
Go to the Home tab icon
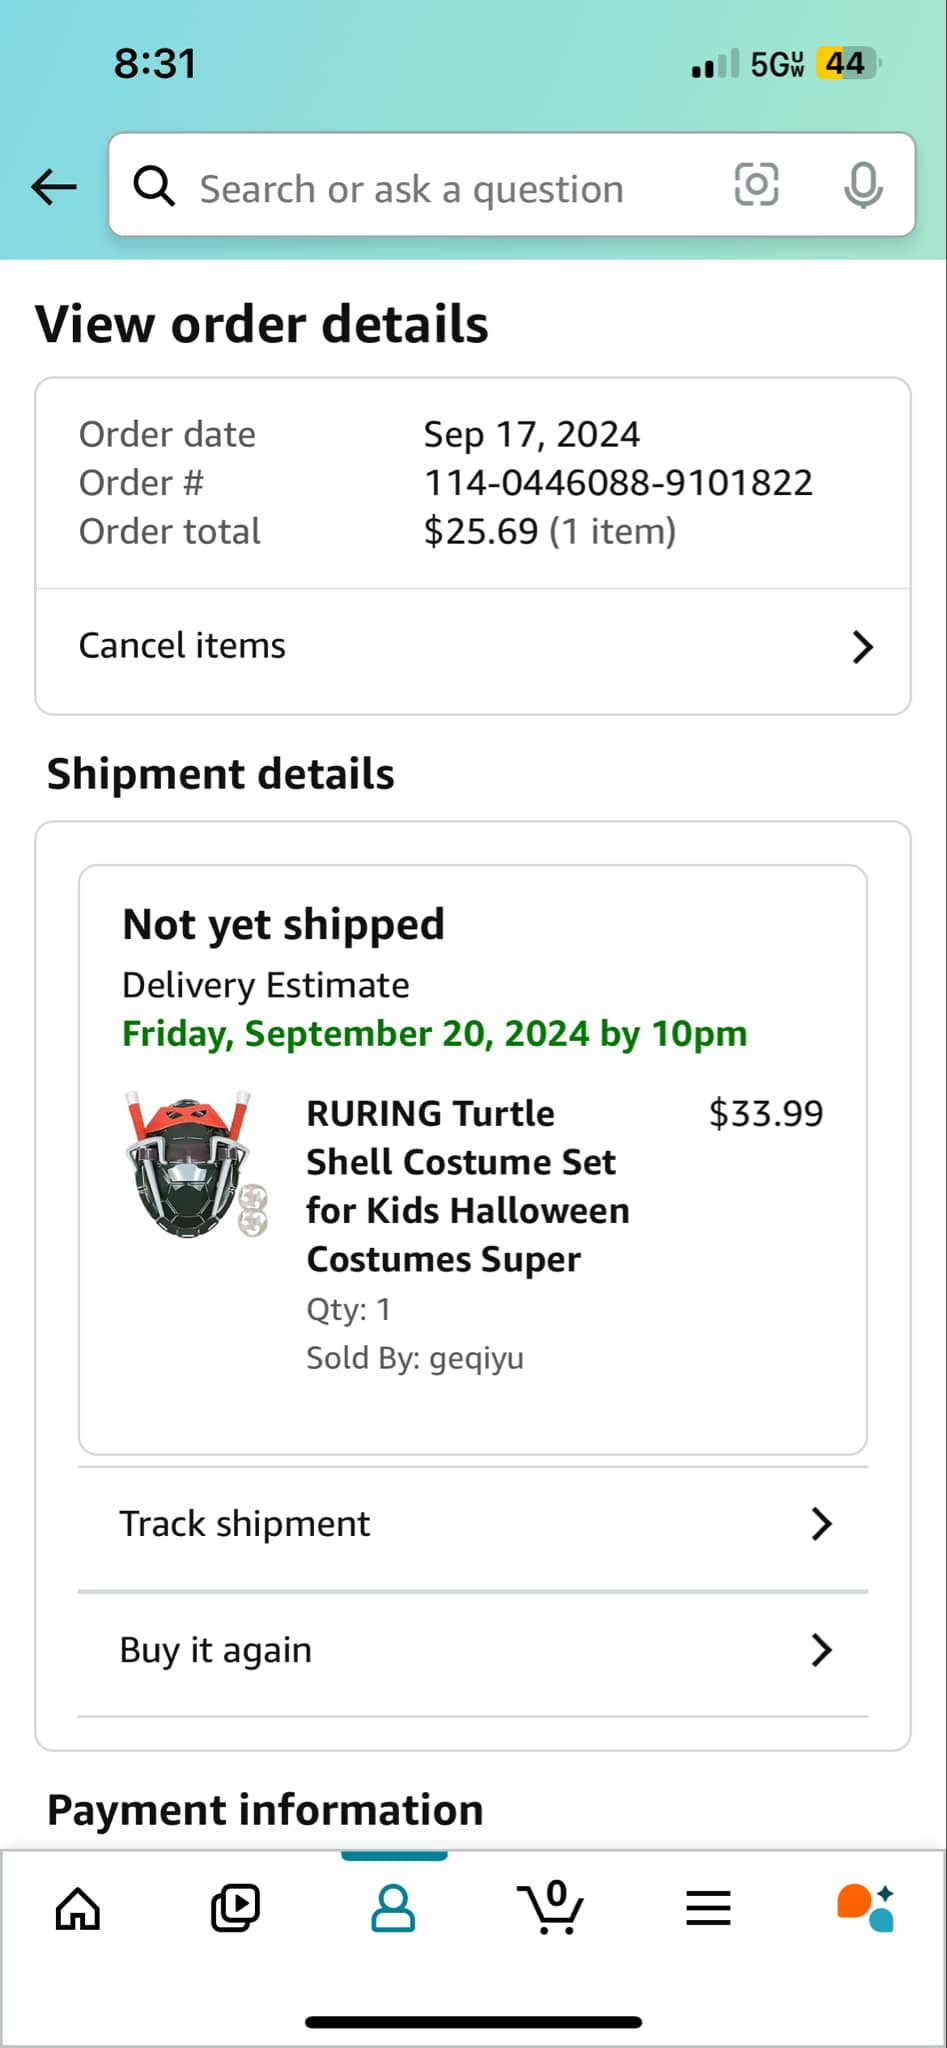[x=78, y=1908]
